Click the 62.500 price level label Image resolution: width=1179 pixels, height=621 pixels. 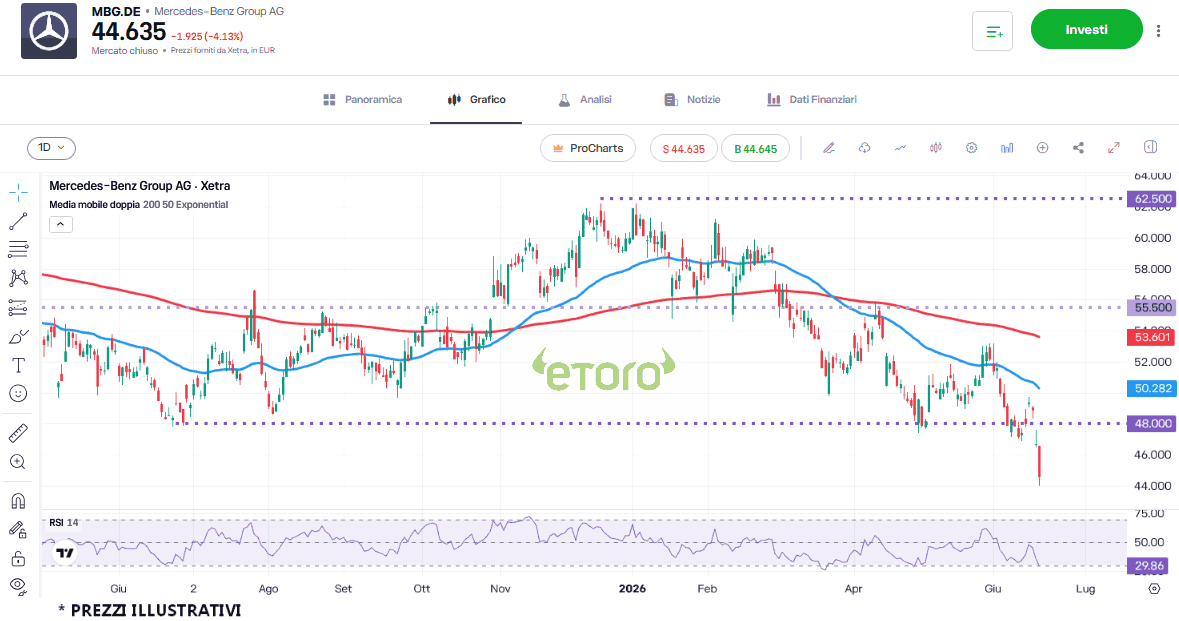pyautogui.click(x=1152, y=199)
